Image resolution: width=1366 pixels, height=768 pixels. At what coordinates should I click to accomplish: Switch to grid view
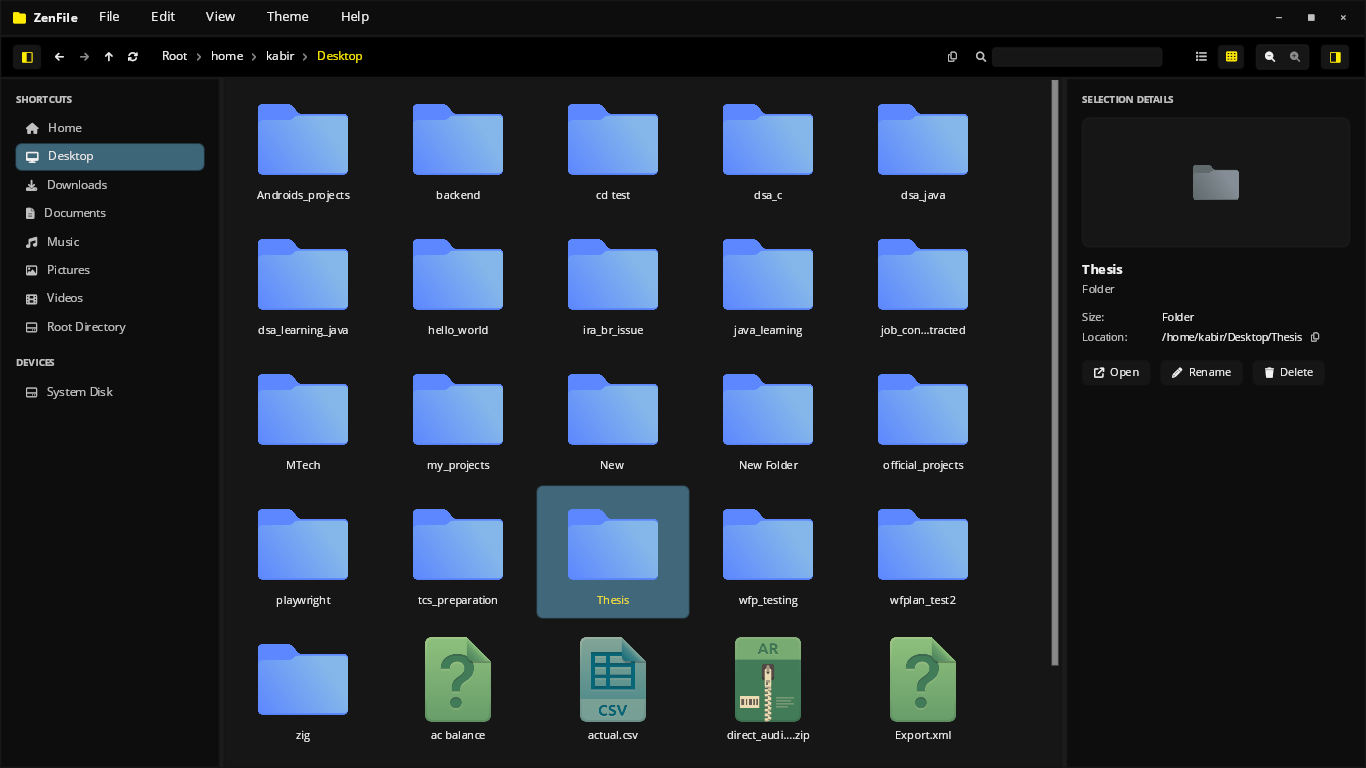pos(1232,57)
